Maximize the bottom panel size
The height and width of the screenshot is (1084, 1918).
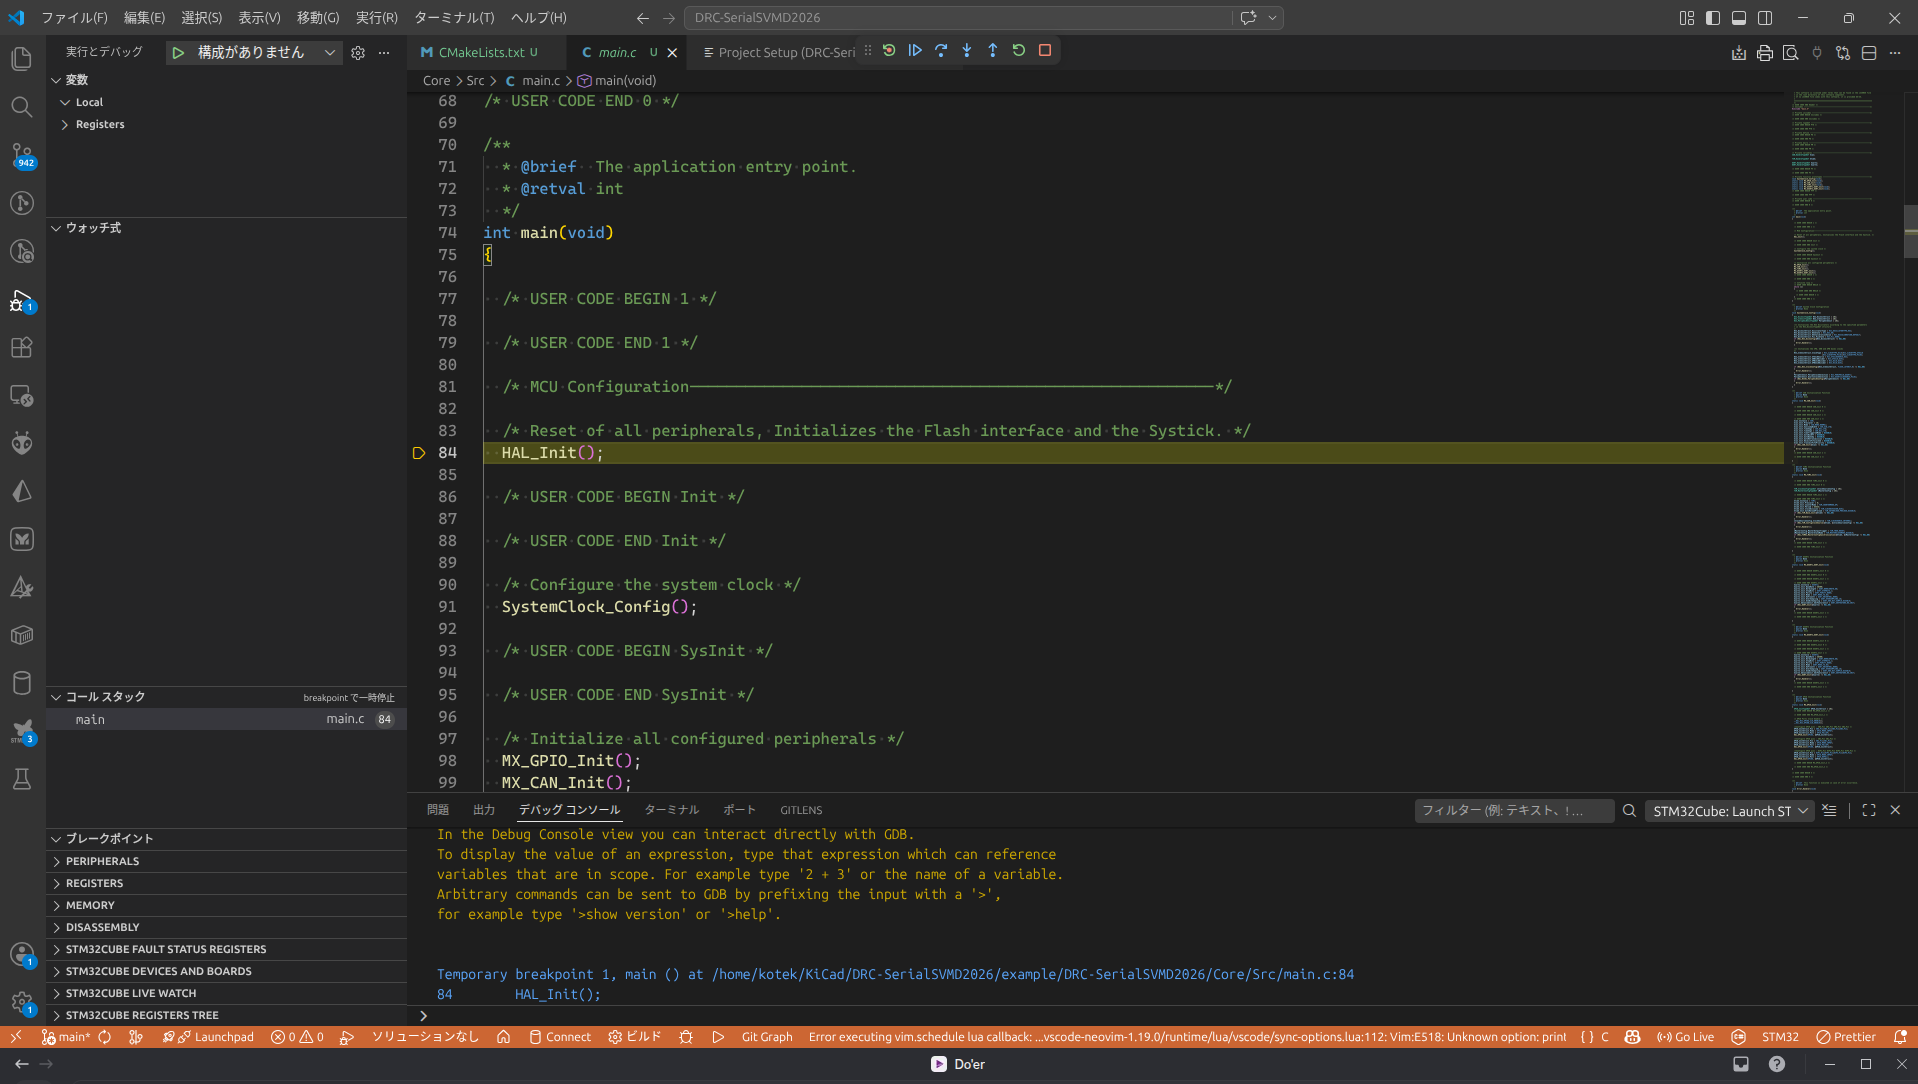pyautogui.click(x=1869, y=811)
